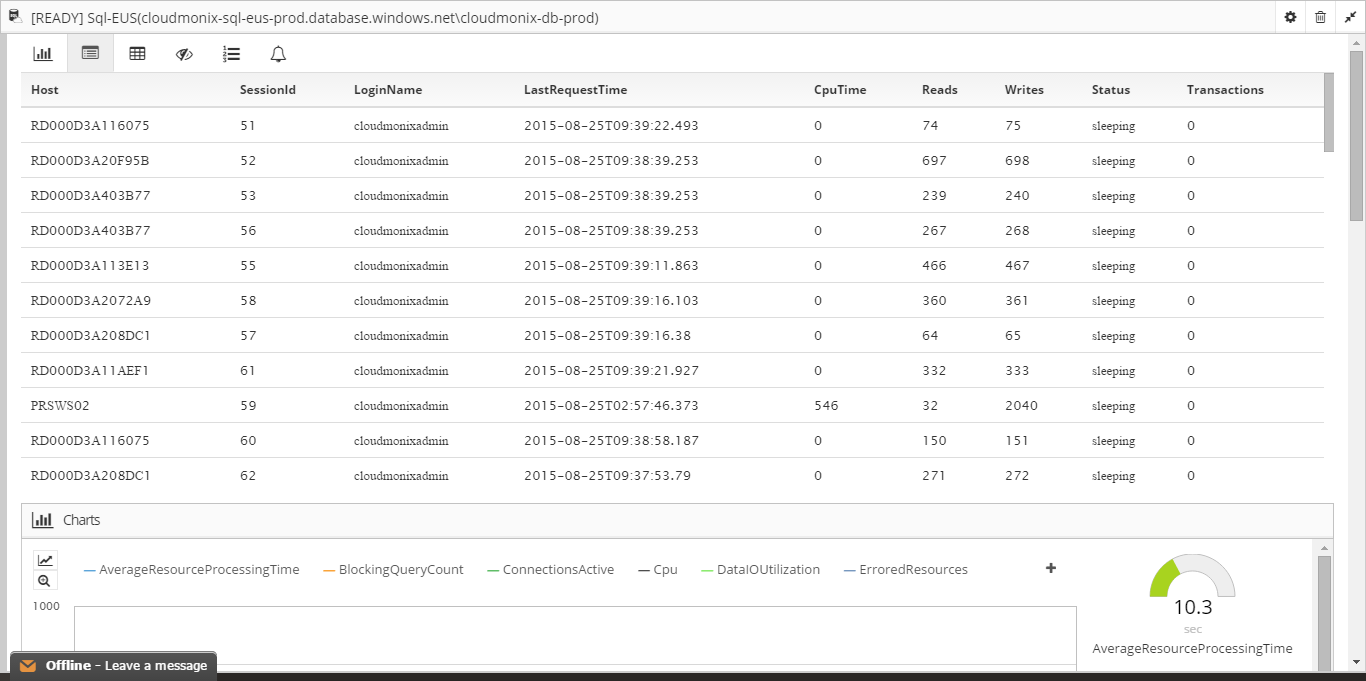Sort by LastRequestTime column header
This screenshot has width=1366, height=681.
(x=576, y=90)
